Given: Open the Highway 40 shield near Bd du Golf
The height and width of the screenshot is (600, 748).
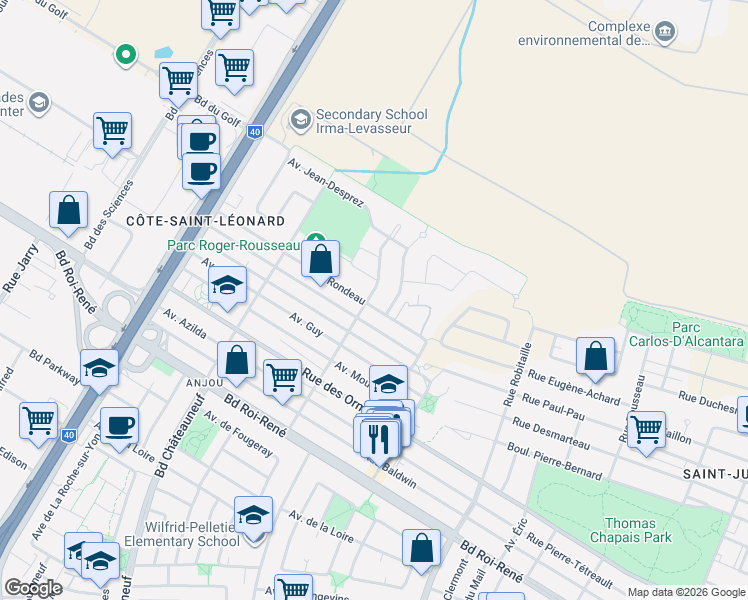Looking at the screenshot, I should click(x=255, y=132).
